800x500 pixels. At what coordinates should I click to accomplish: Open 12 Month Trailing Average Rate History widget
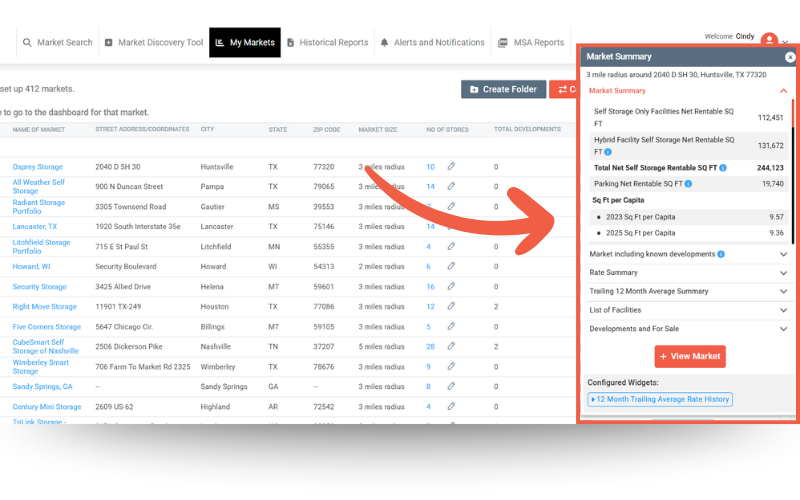click(x=660, y=399)
